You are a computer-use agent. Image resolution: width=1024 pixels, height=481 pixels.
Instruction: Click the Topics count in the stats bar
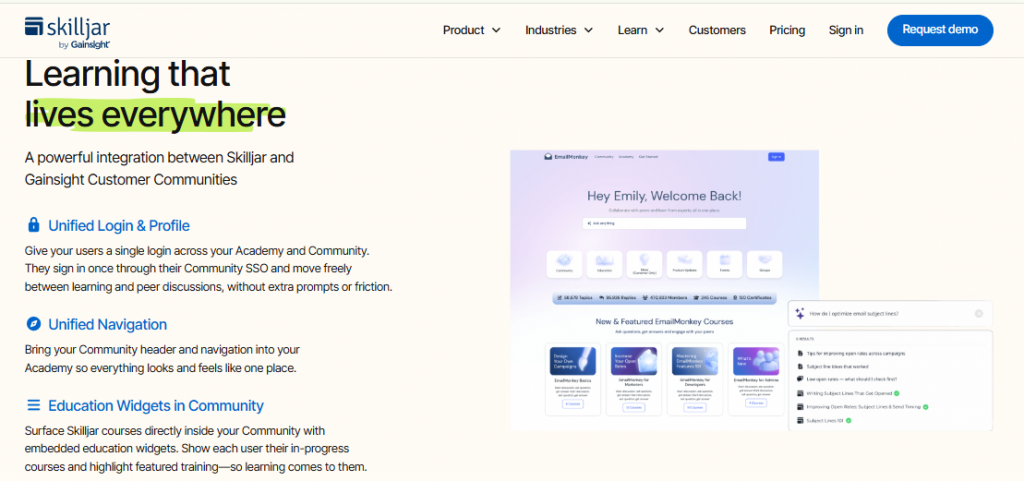point(577,298)
